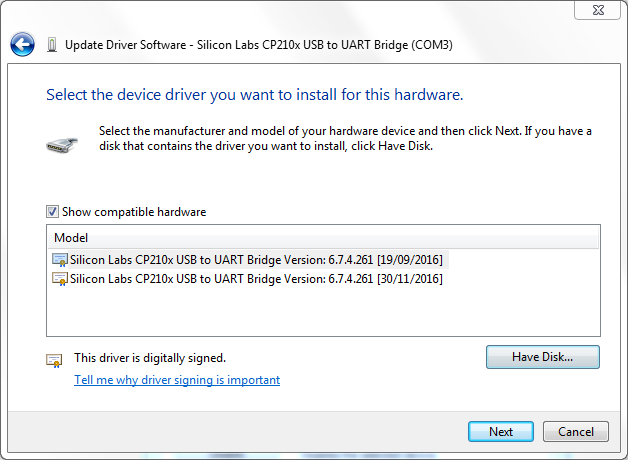628x460 pixels.
Task: Click empty area of the Model list
Action: point(323,311)
